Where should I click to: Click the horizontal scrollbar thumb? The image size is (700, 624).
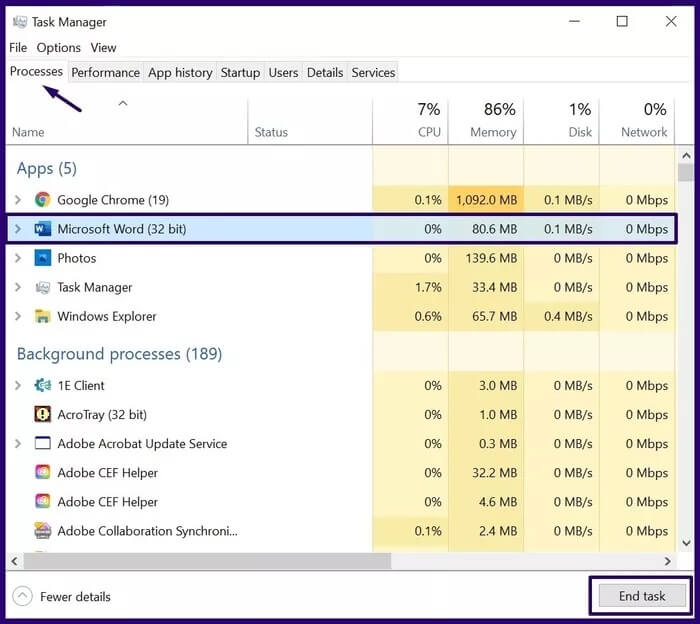pyautogui.click(x=207, y=561)
